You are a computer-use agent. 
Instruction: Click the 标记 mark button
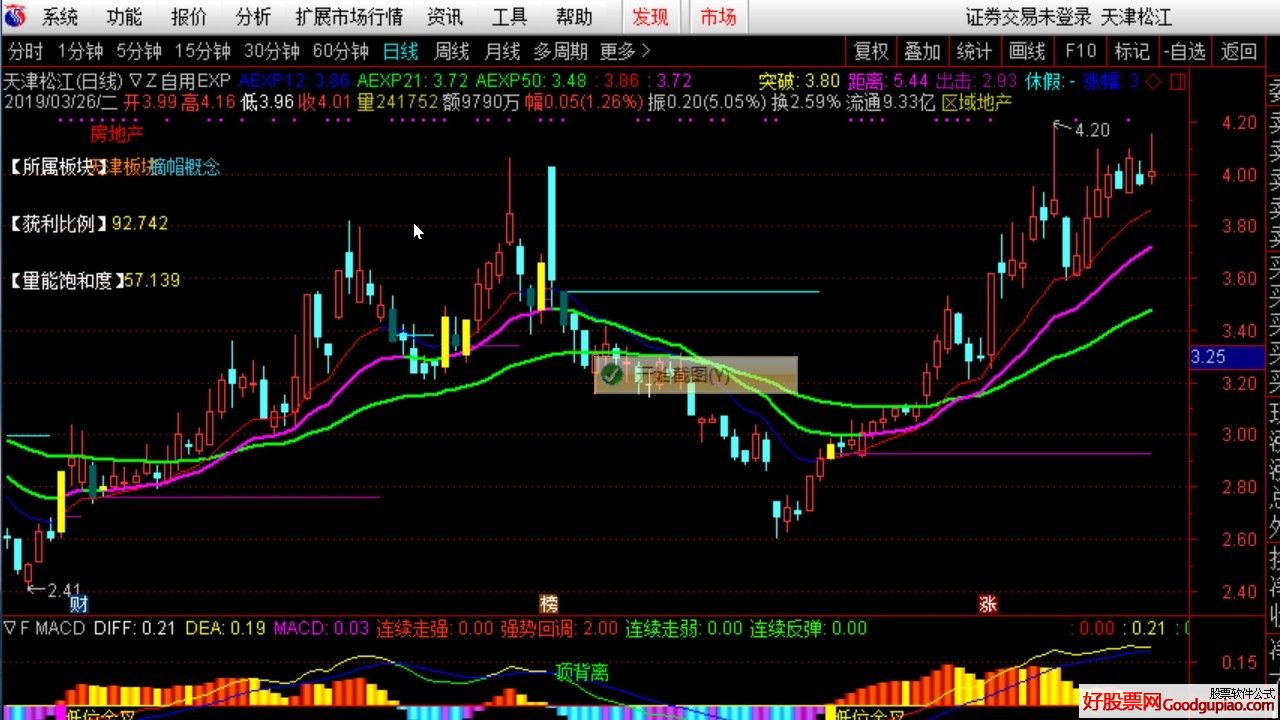point(1132,52)
